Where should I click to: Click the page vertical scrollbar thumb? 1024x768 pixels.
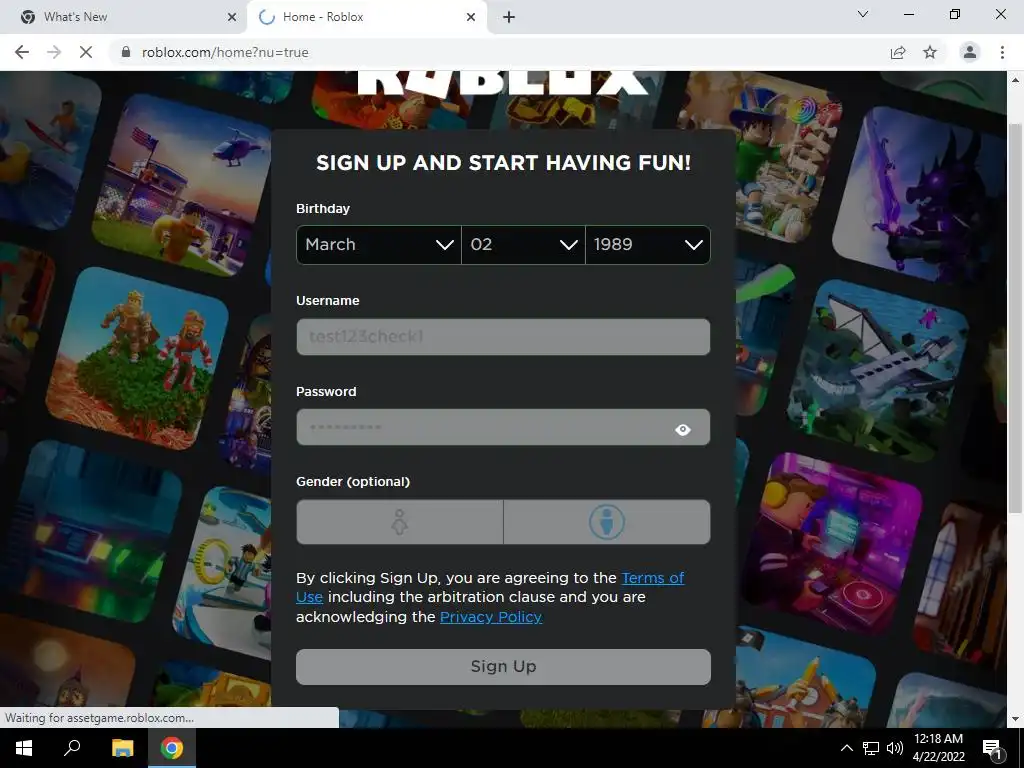click(x=1015, y=319)
